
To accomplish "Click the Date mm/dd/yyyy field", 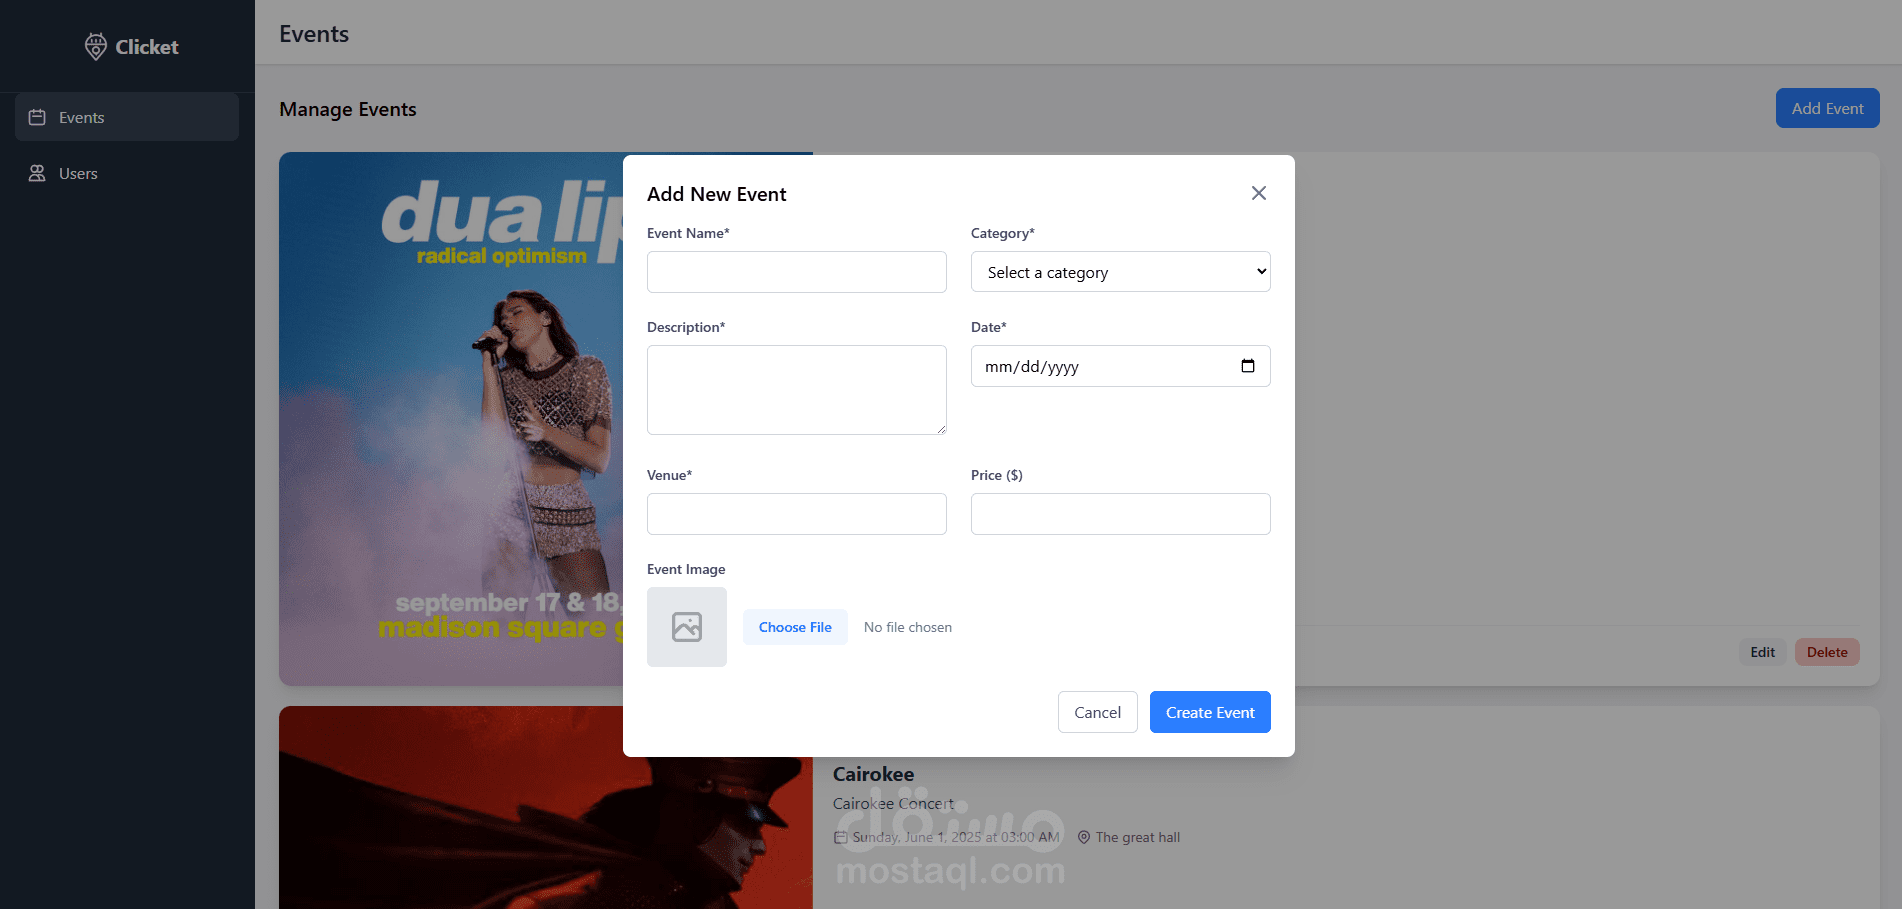I will coord(1121,366).
